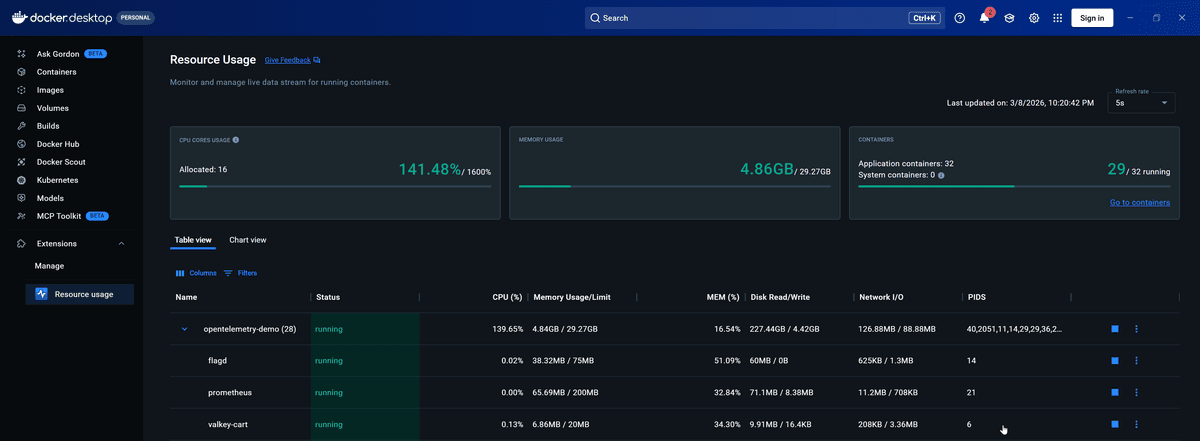Focus the Search field

[x=764, y=18]
